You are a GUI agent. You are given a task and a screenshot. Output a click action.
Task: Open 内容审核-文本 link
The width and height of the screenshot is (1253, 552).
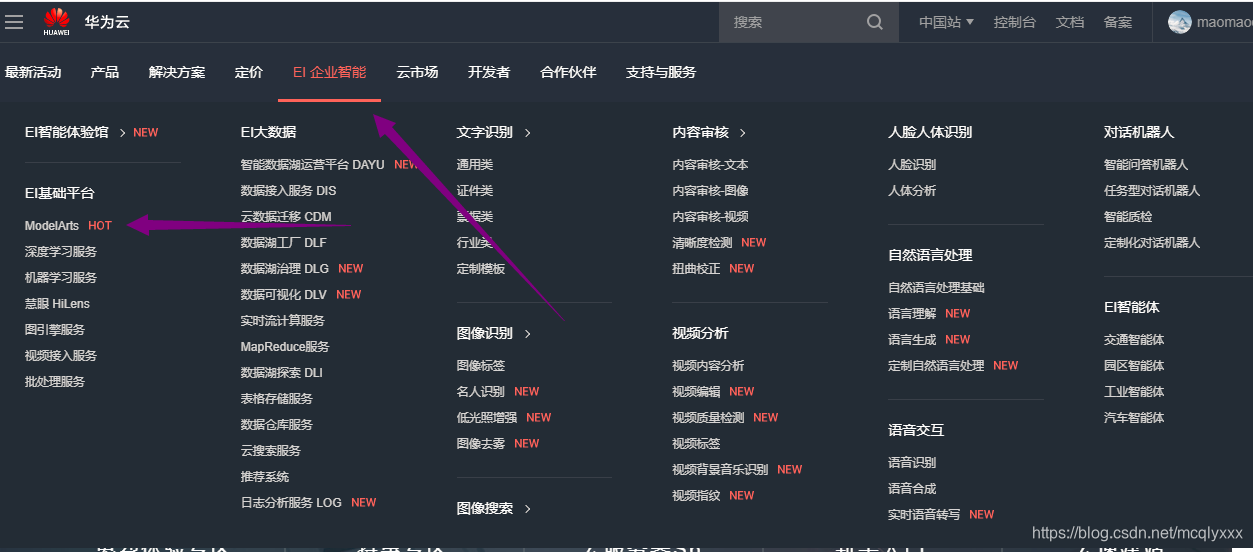point(711,165)
